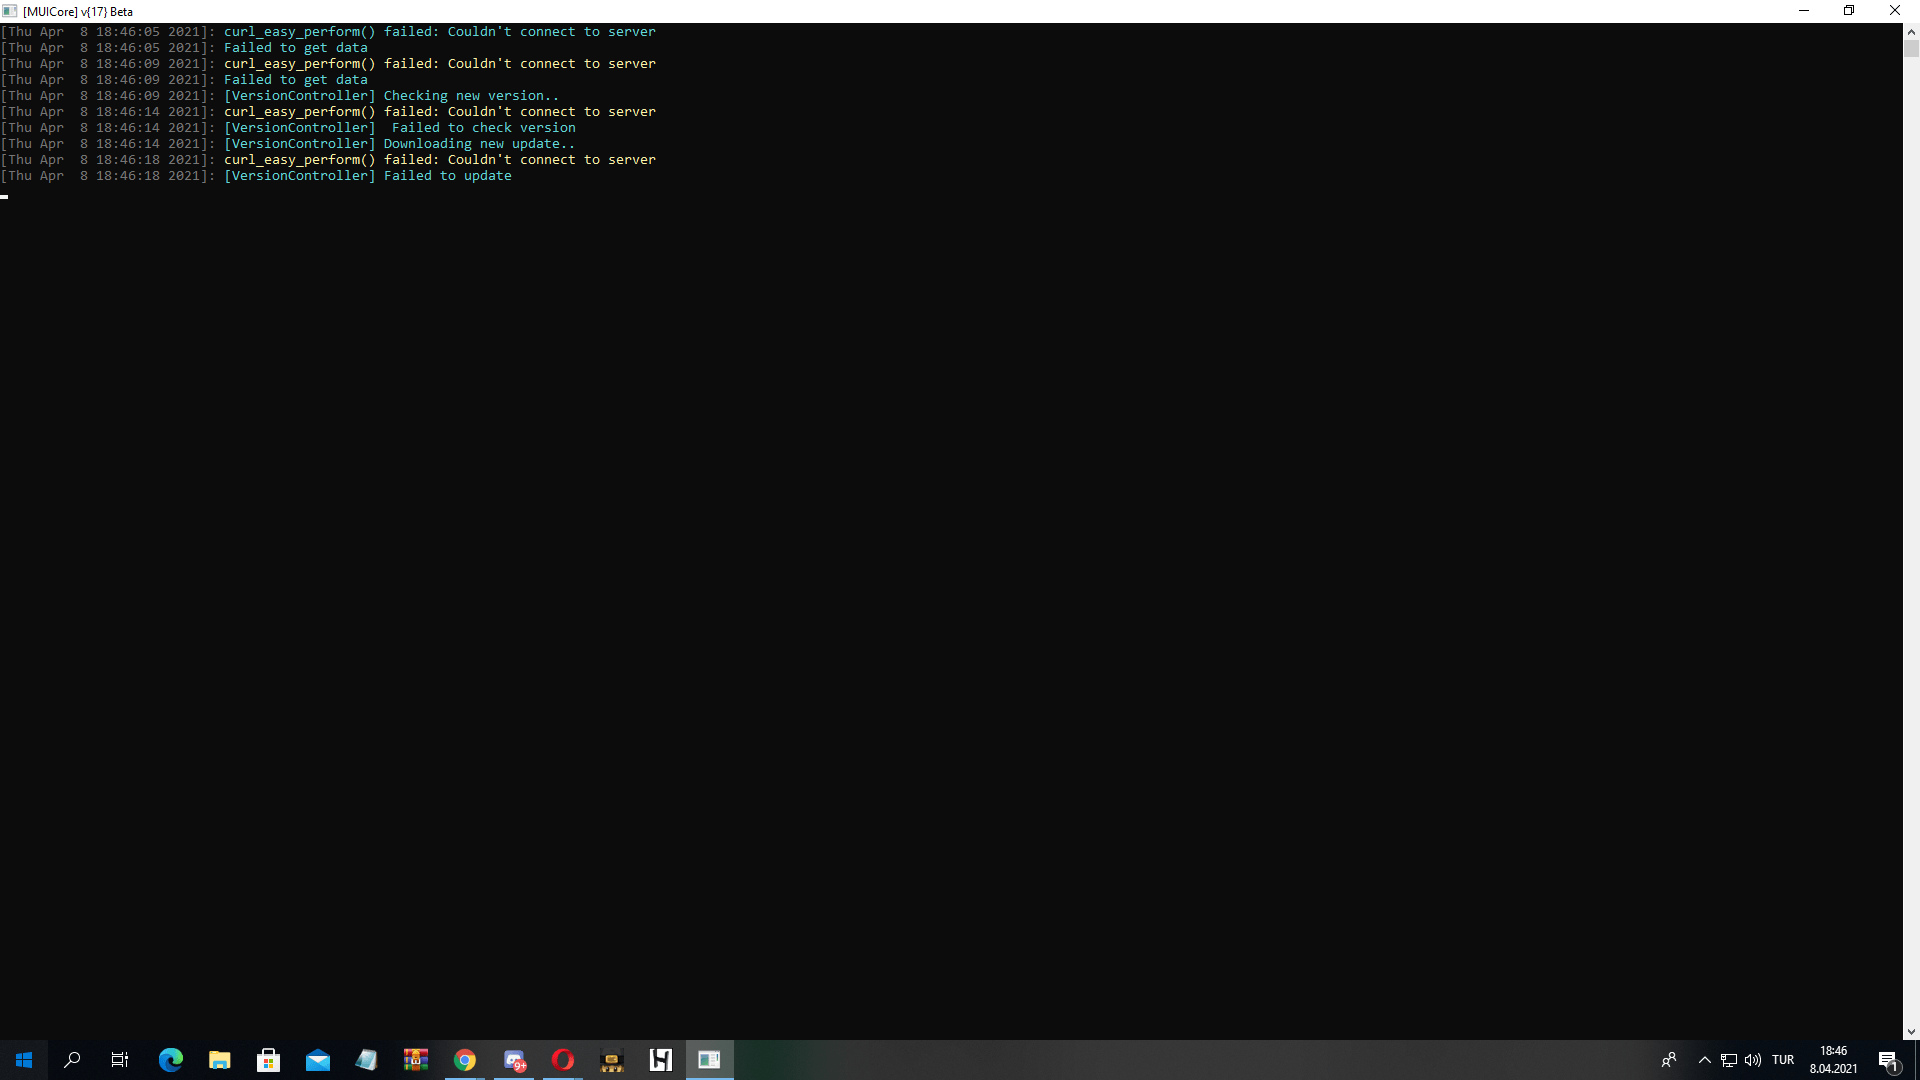Viewport: 1920px width, 1080px height.
Task: Open the People icon in system tray
Action: [x=1669, y=1060]
